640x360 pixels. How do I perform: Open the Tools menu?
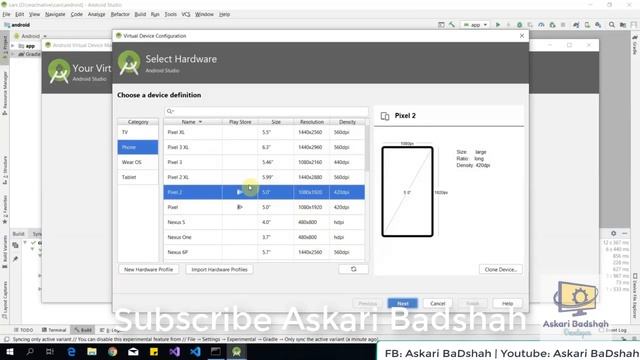tap(171, 14)
